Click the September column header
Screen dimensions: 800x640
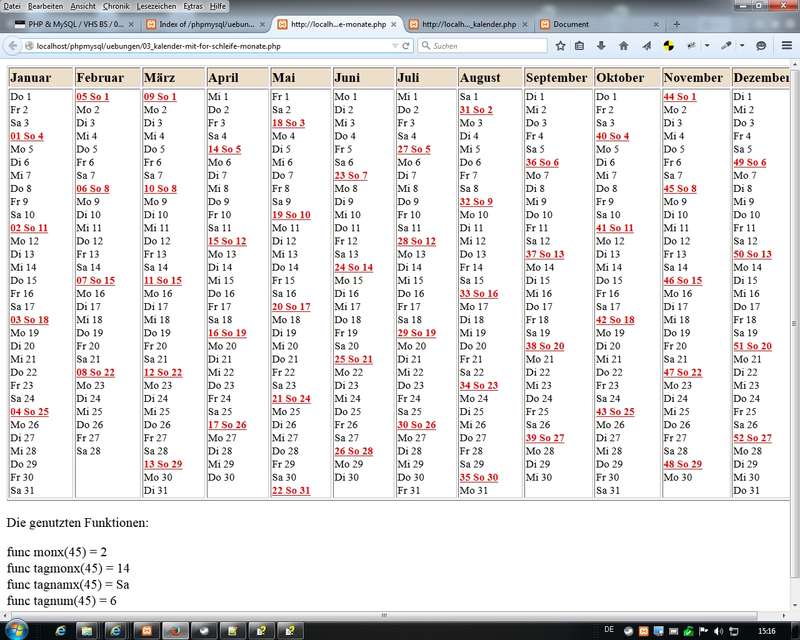point(557,78)
